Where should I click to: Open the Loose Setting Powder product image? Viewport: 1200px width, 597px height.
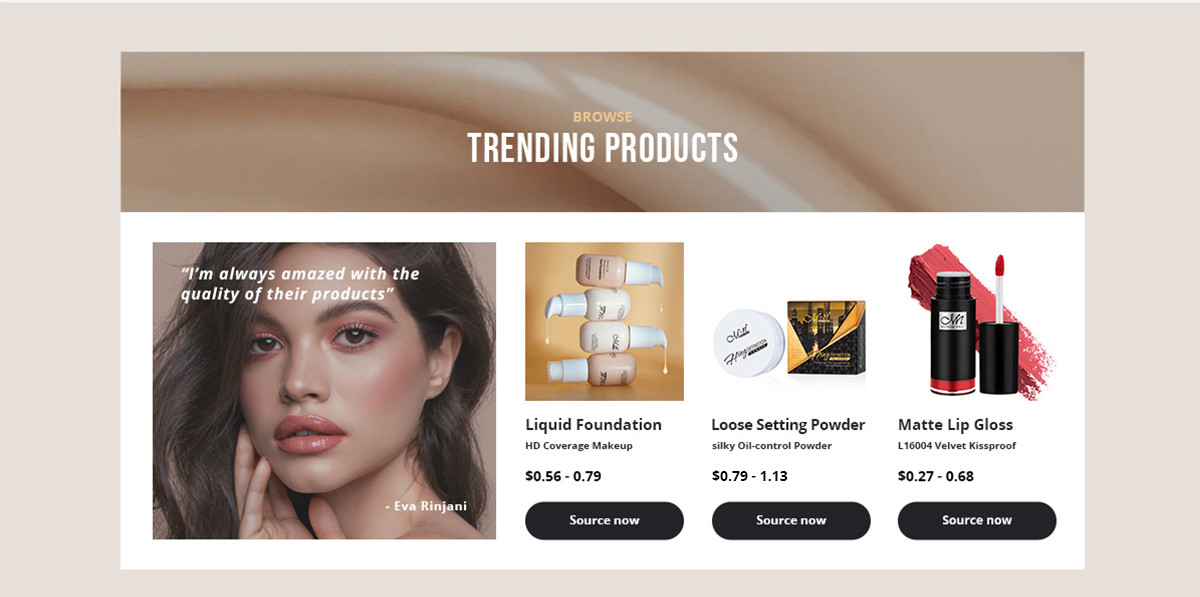pyautogui.click(x=791, y=321)
